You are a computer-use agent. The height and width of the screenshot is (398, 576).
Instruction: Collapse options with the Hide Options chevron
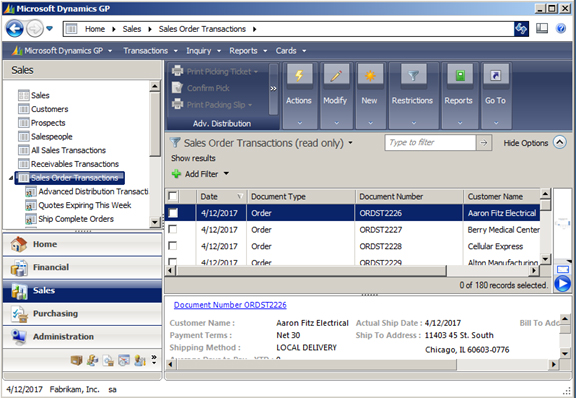click(560, 143)
